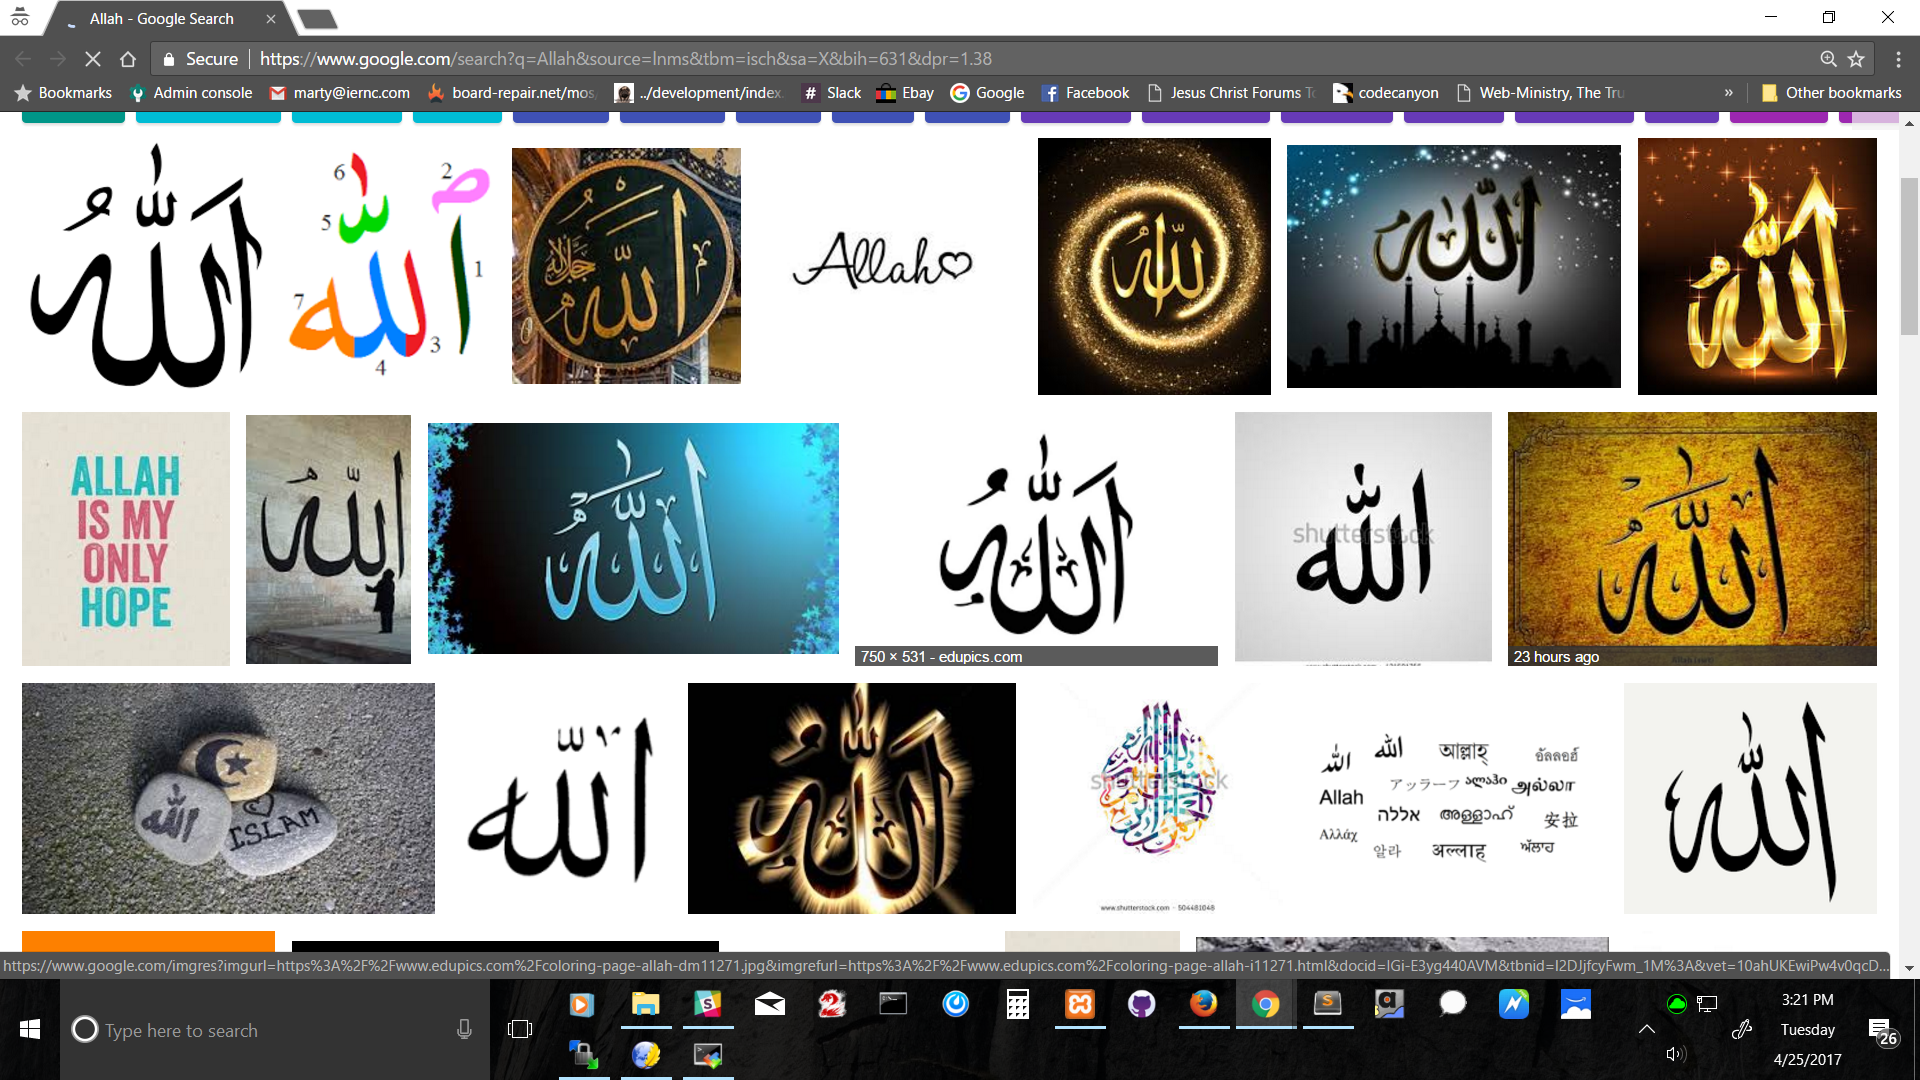
Task: Open the Admin console bookmark
Action: (x=191, y=92)
